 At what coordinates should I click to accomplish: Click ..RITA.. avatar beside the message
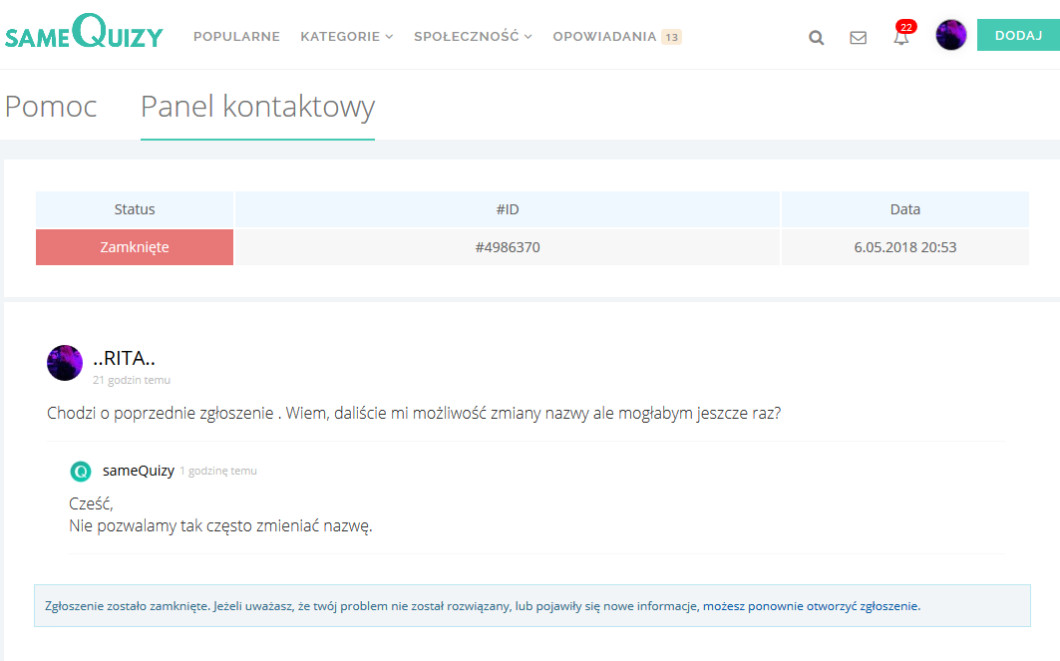pyautogui.click(x=65, y=362)
